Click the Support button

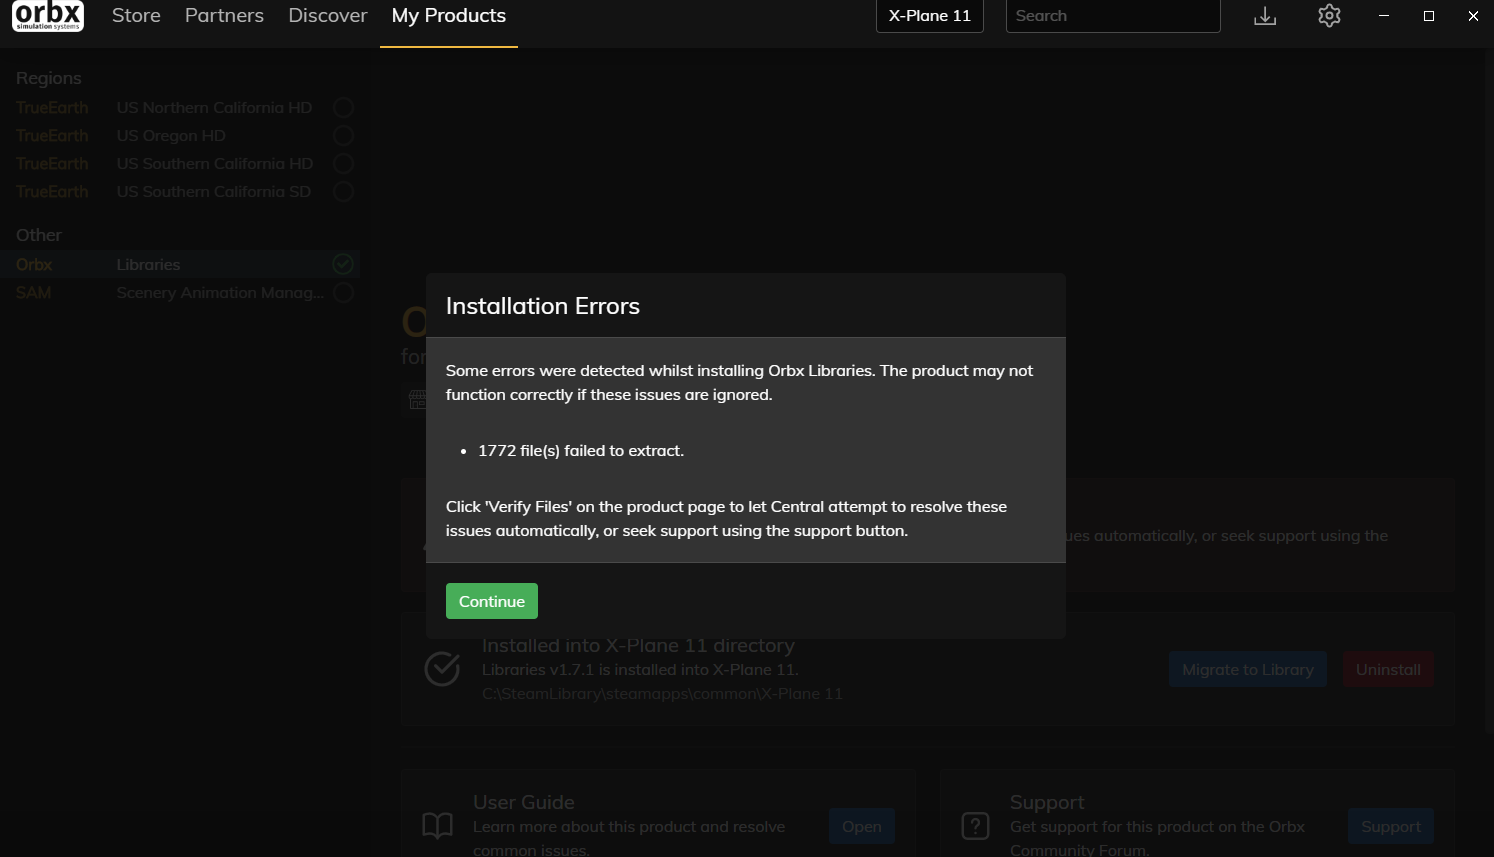pos(1391,826)
